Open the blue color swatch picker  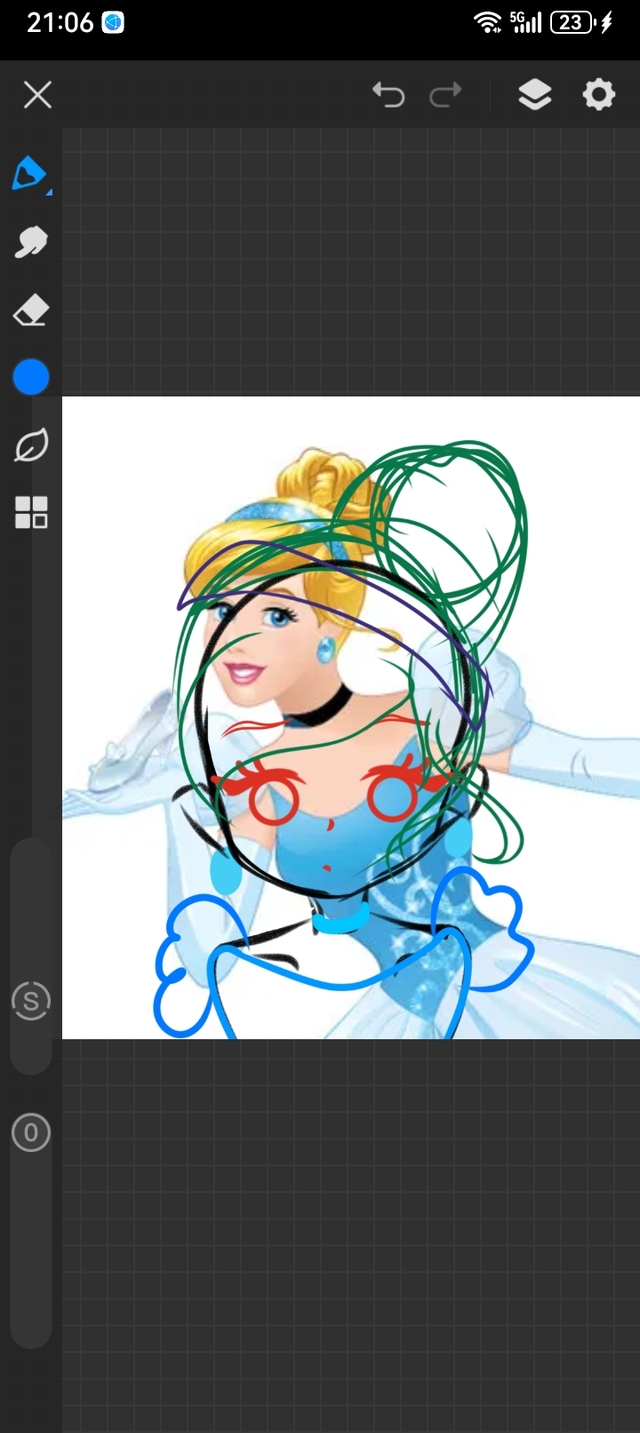(x=31, y=377)
